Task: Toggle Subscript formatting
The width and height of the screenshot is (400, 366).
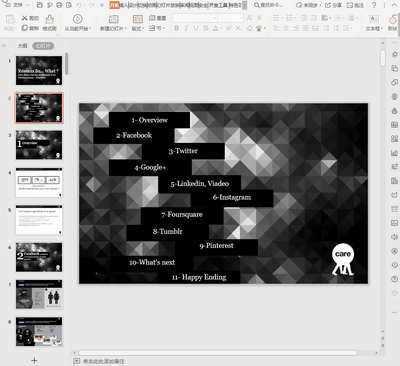Action: coord(239,29)
